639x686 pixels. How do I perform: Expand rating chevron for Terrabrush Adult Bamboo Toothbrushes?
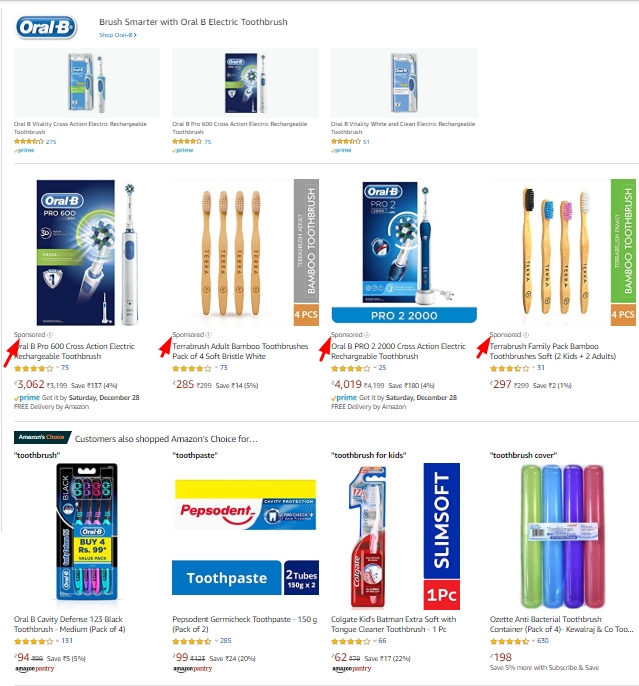(x=216, y=368)
